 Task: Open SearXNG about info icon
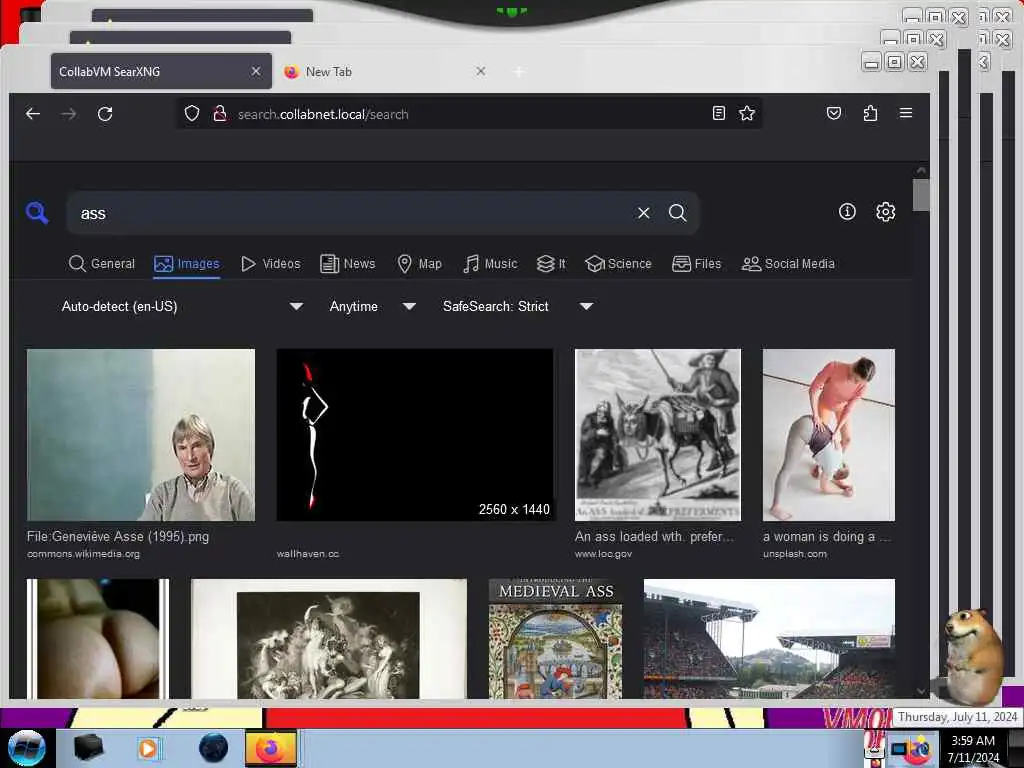[847, 212]
